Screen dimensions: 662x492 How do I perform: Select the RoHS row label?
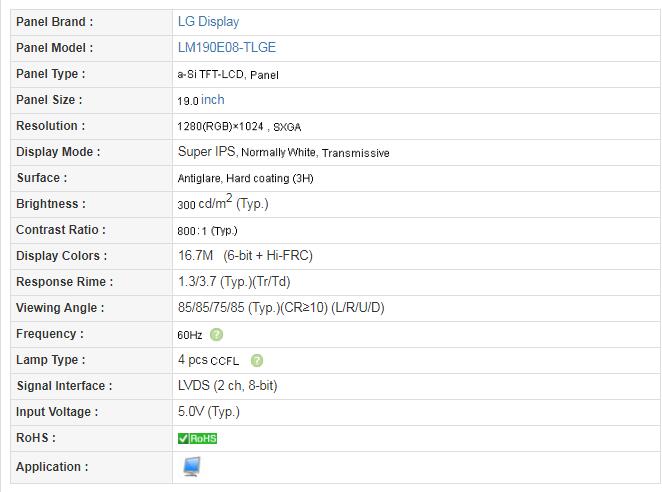click(36, 438)
